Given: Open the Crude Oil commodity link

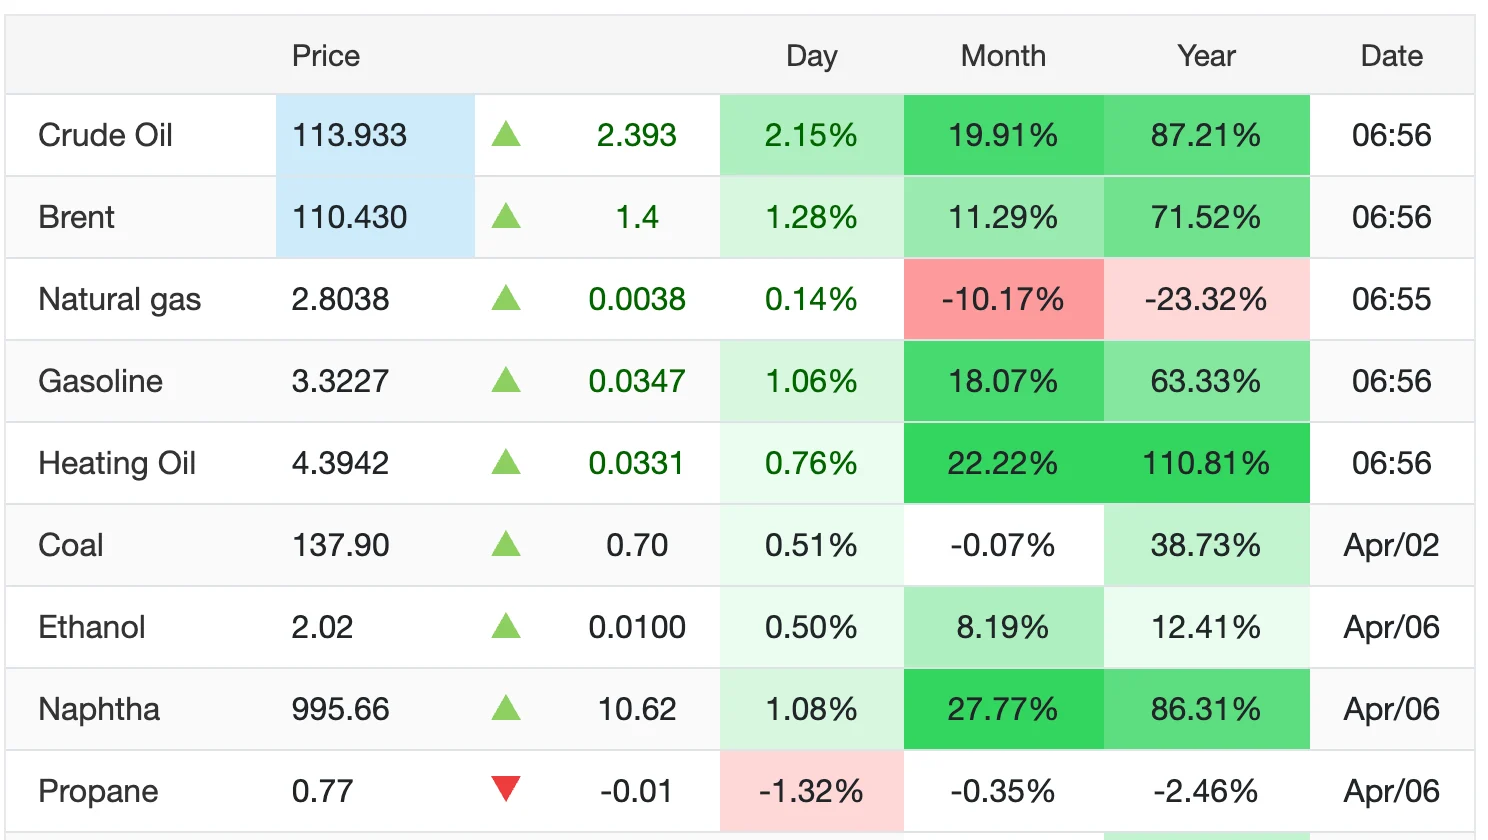Looking at the screenshot, I should (x=105, y=135).
